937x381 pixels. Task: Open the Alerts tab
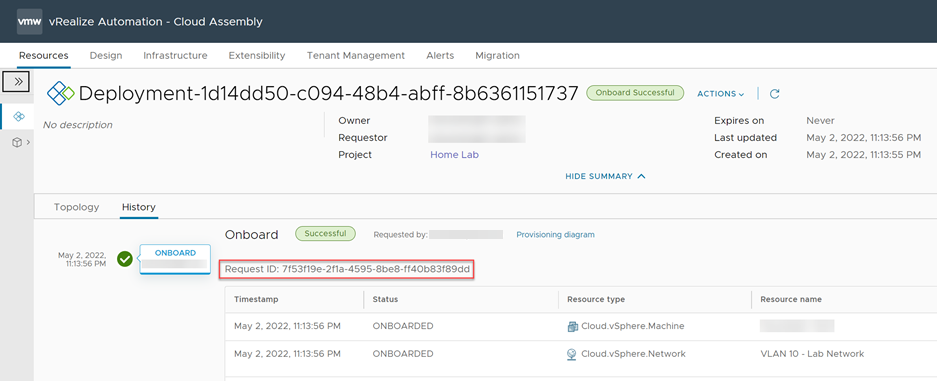click(440, 56)
